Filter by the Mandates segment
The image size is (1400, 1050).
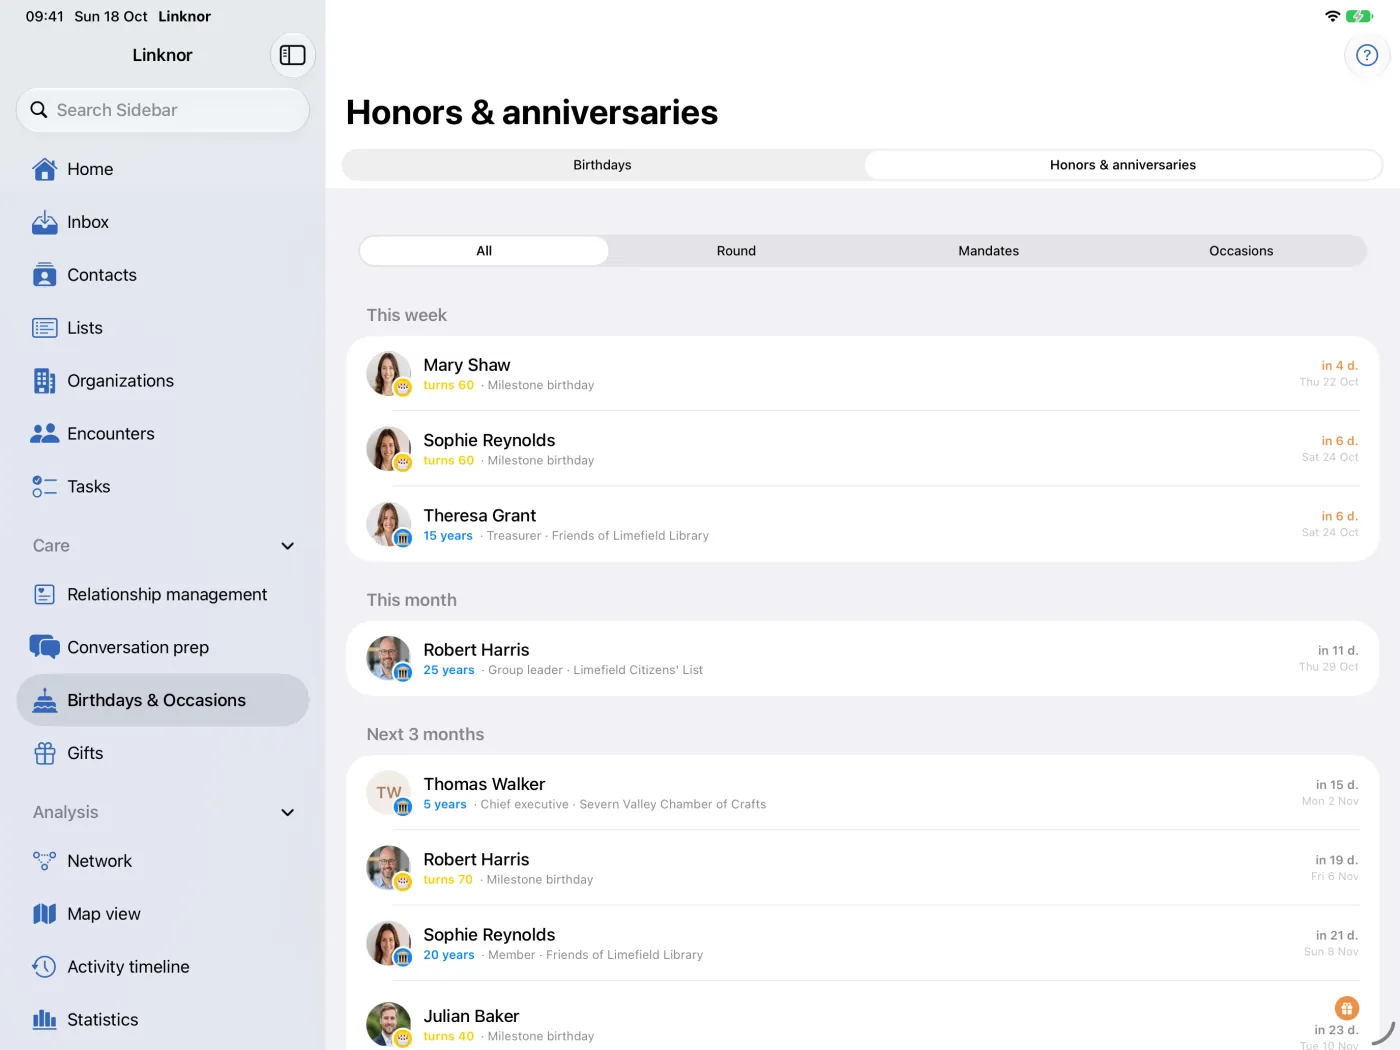(988, 251)
